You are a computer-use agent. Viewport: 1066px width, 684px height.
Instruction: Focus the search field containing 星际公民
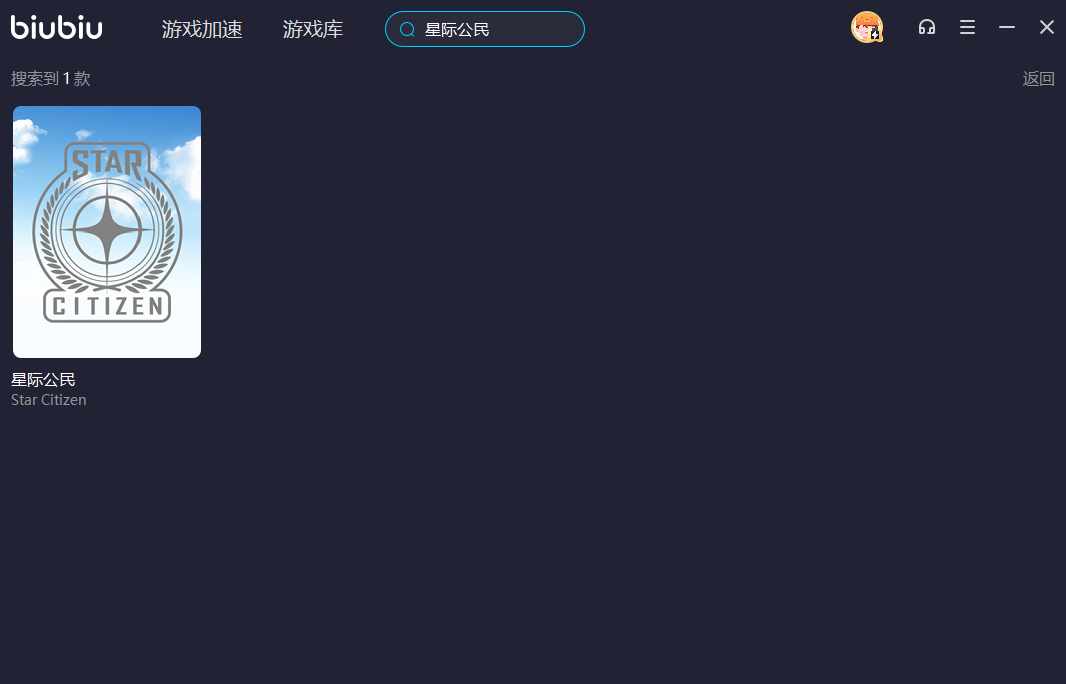(485, 29)
